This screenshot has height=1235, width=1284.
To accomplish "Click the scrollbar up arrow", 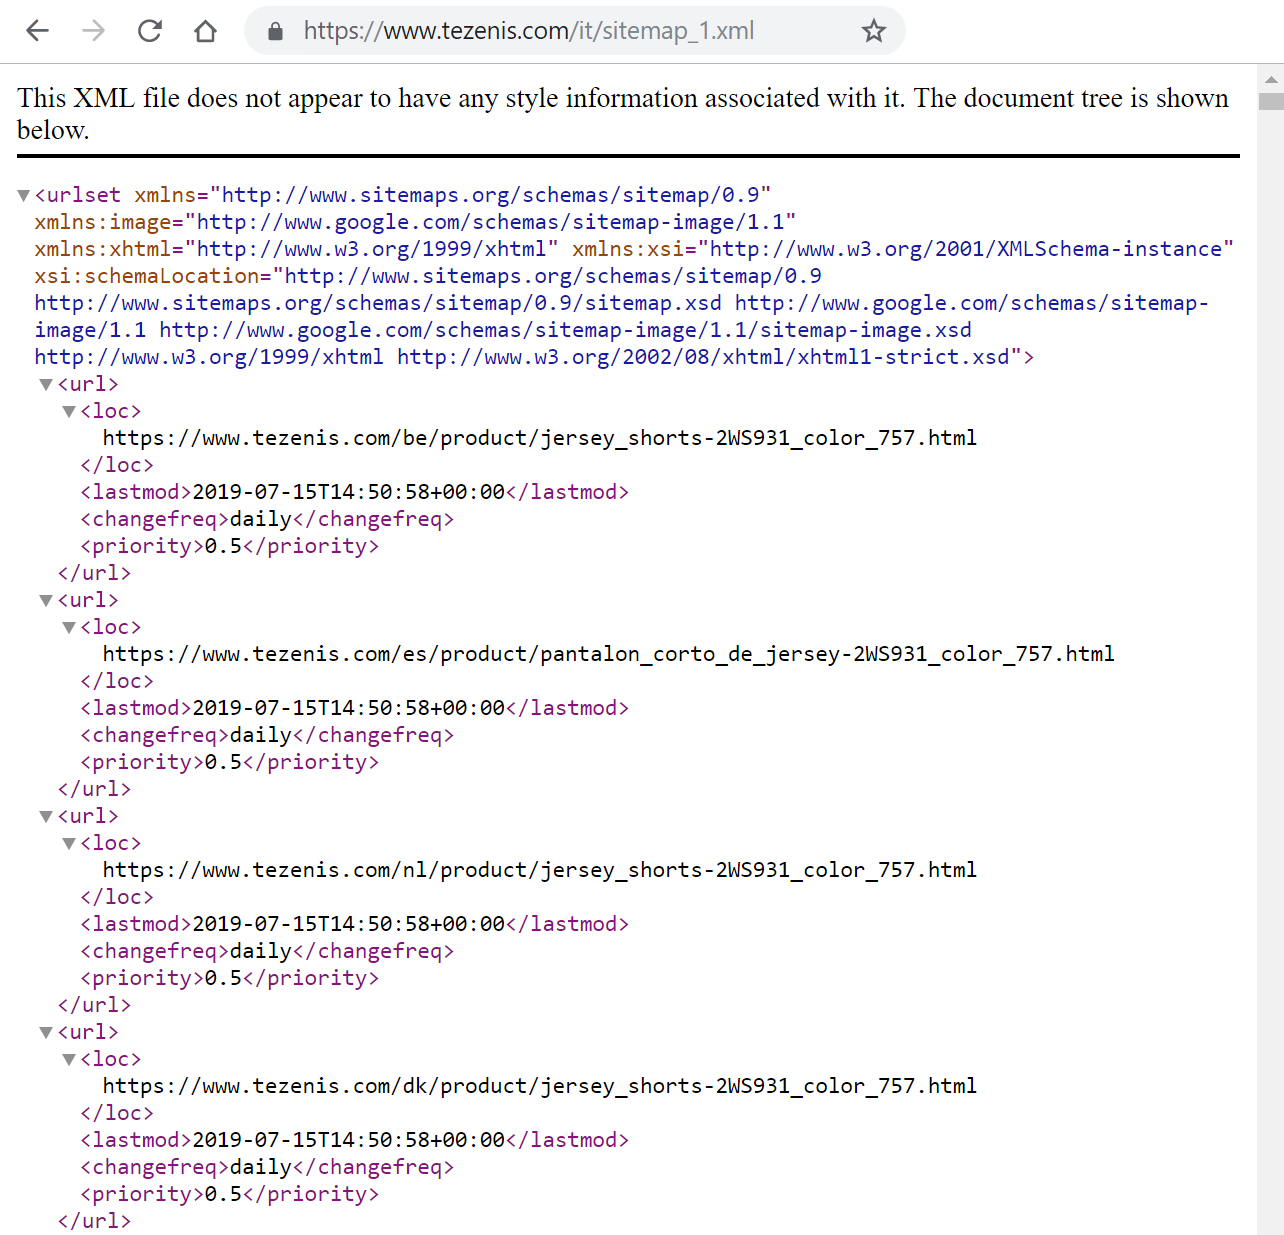I will [x=1271, y=78].
